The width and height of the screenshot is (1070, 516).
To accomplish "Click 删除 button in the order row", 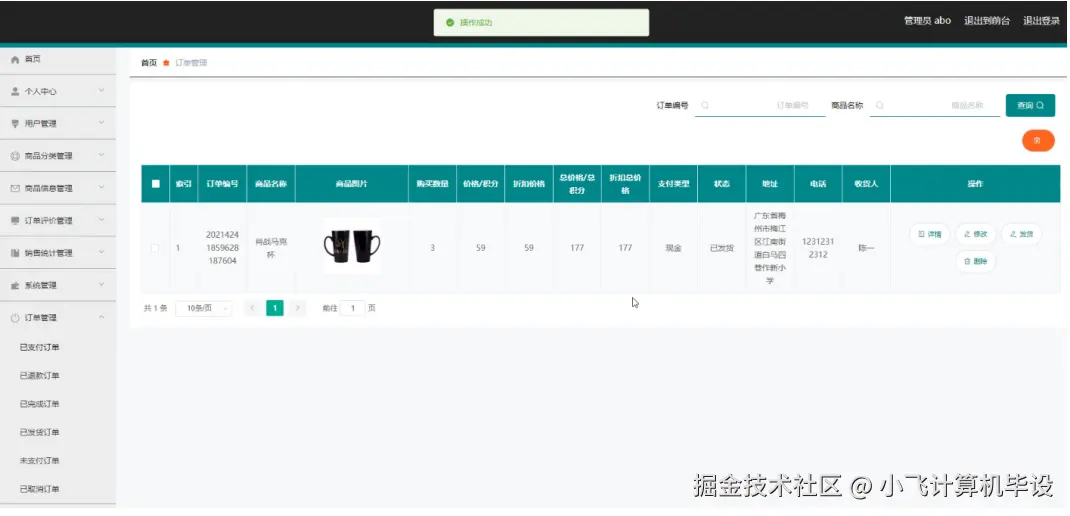I will 976,261.
